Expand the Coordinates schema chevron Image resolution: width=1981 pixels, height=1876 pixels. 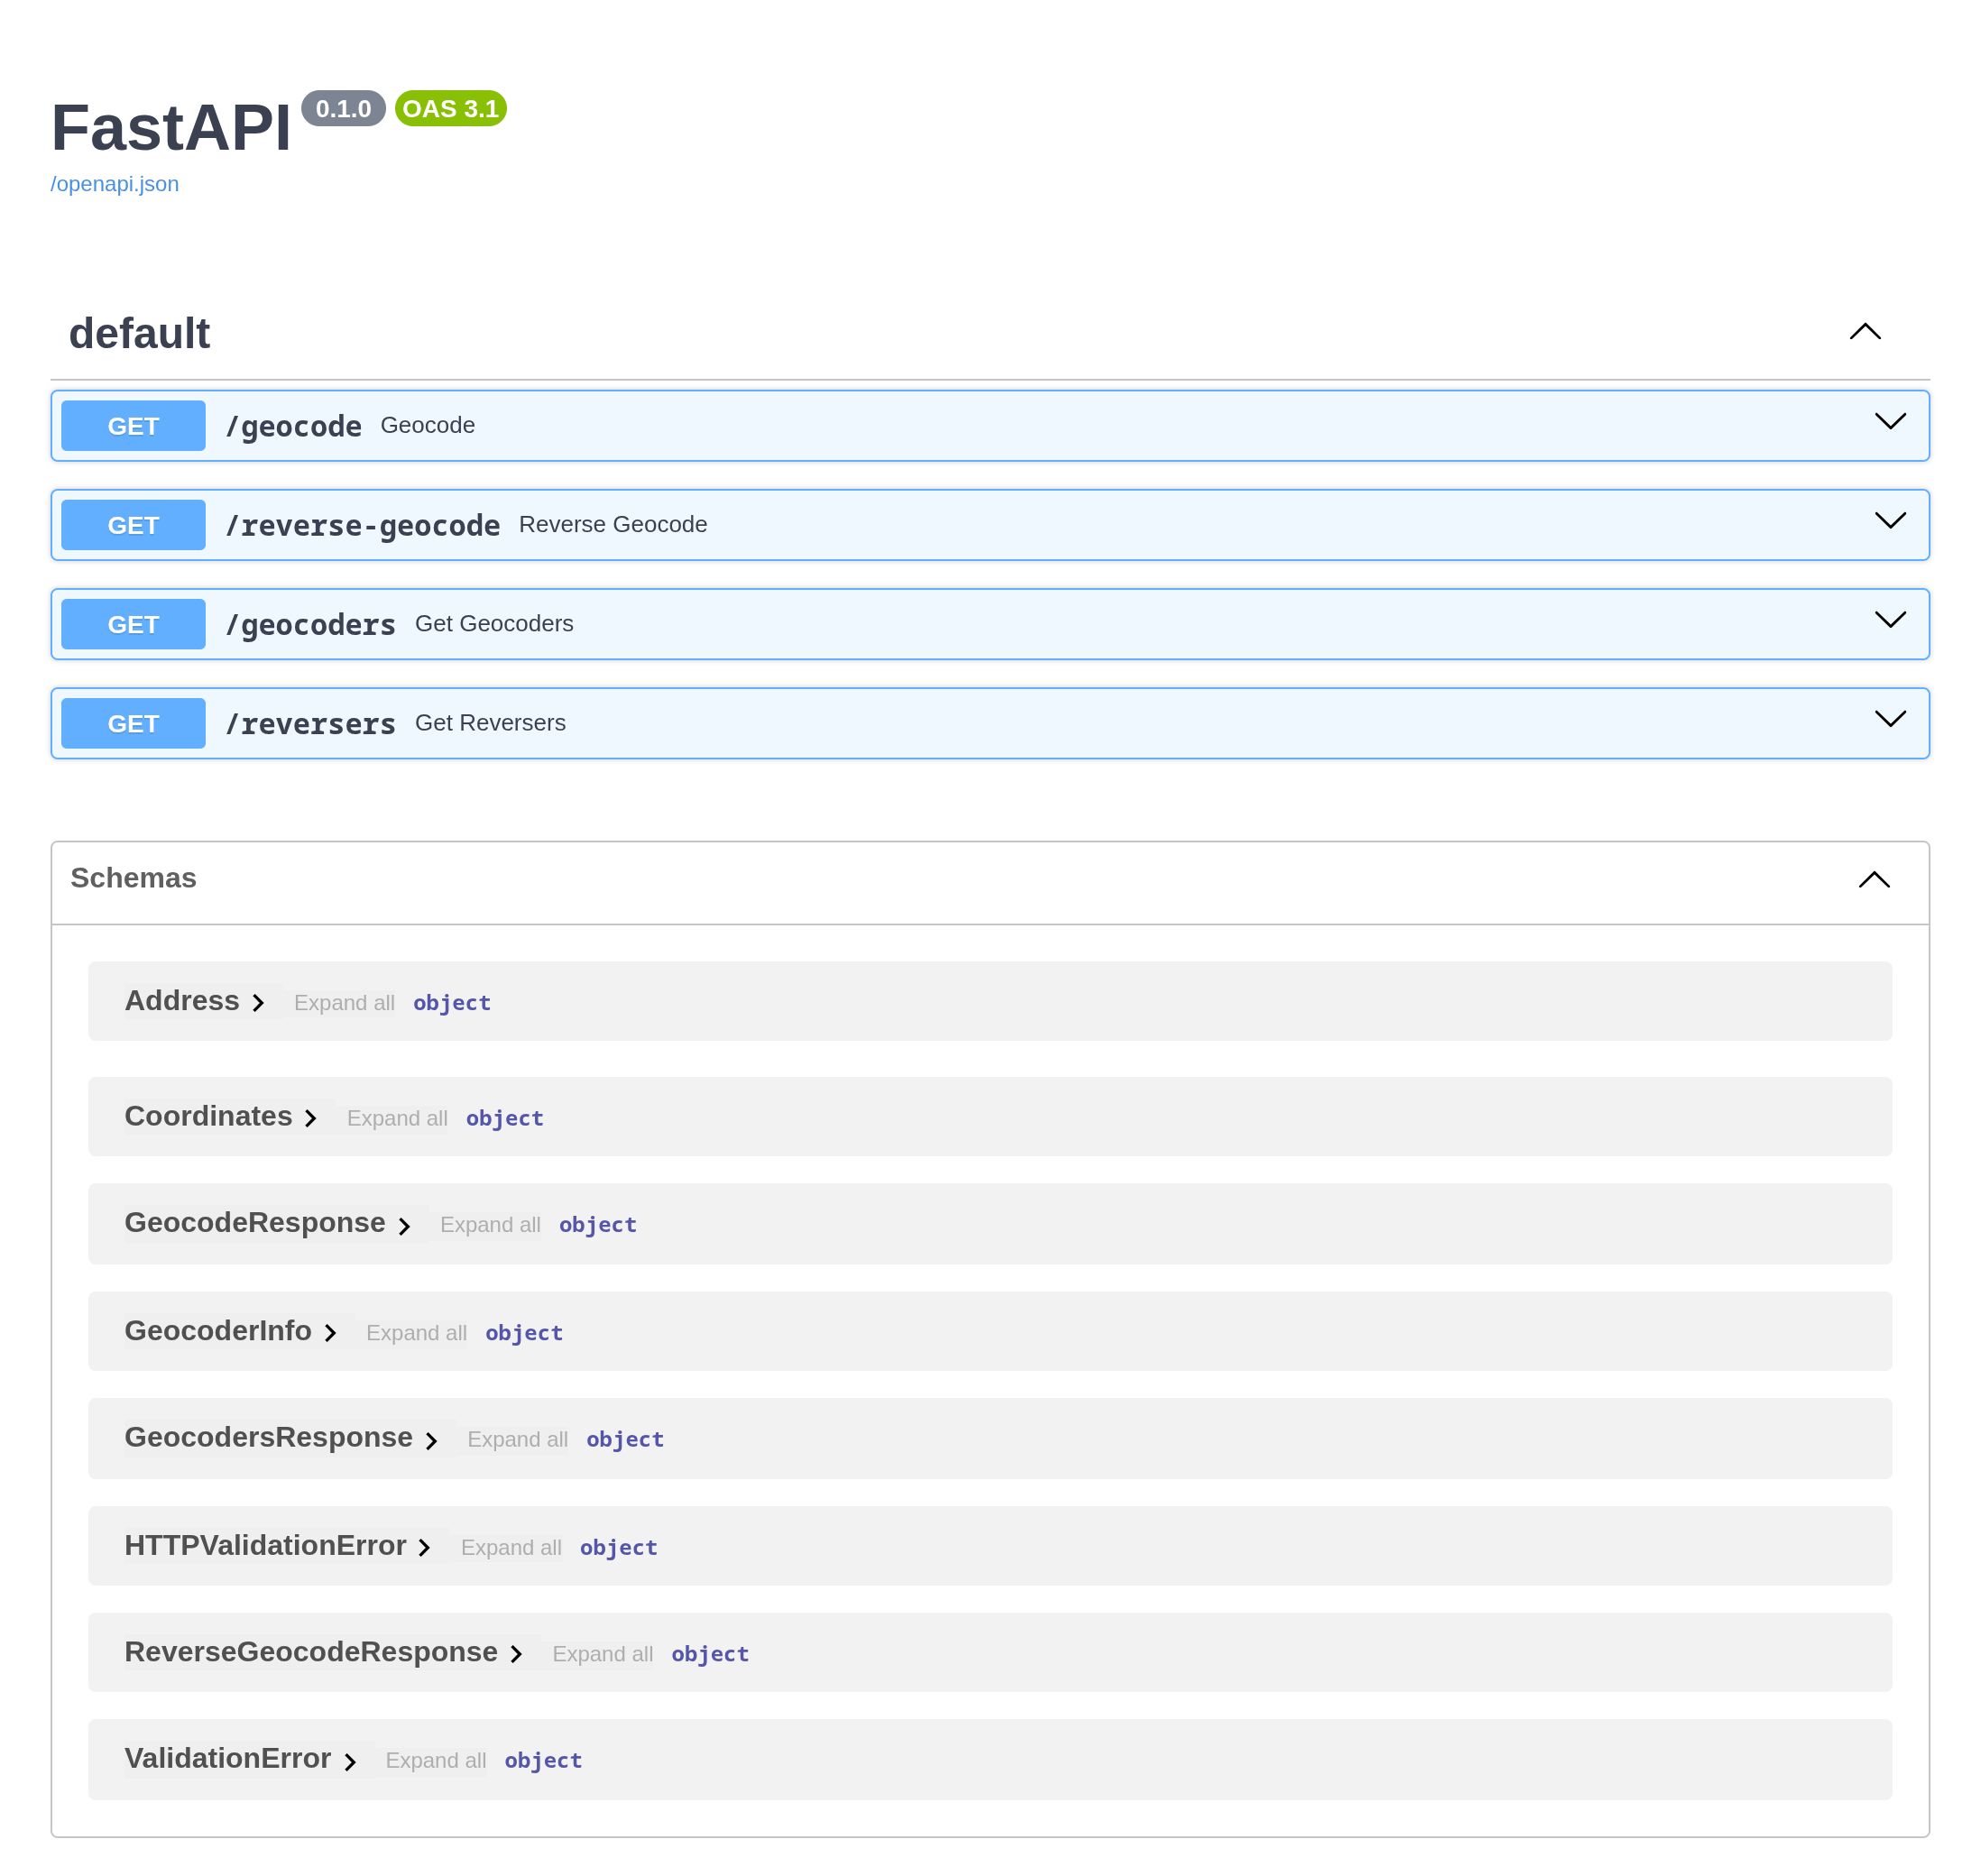311,1117
